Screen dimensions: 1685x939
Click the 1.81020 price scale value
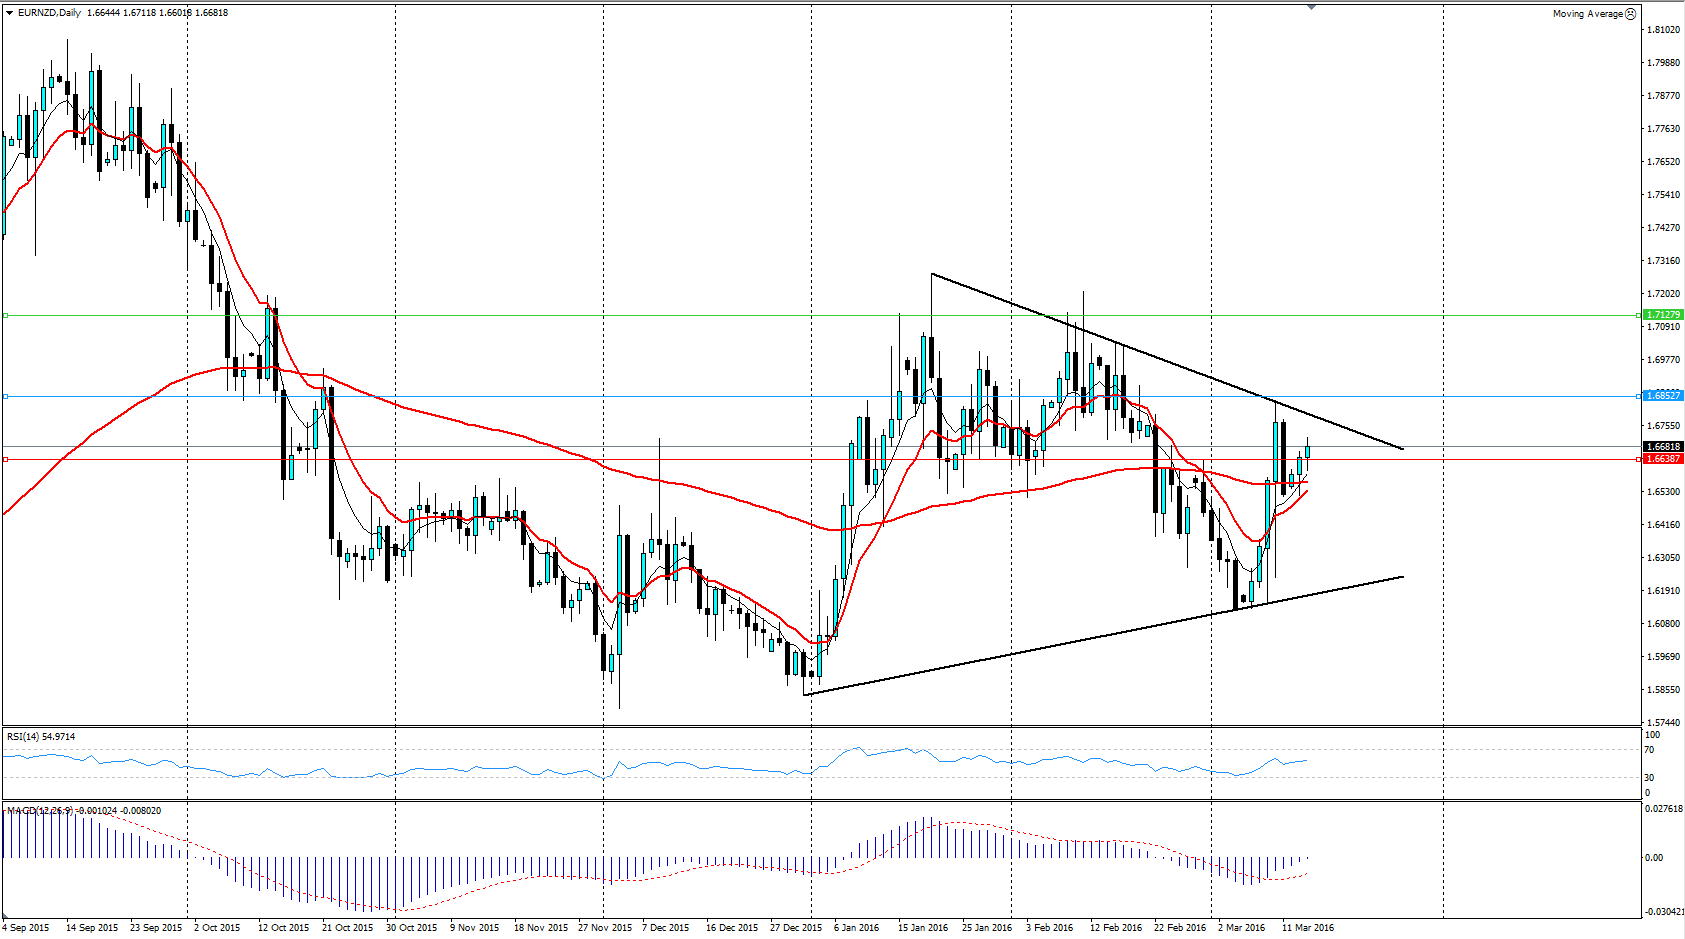coord(1662,30)
